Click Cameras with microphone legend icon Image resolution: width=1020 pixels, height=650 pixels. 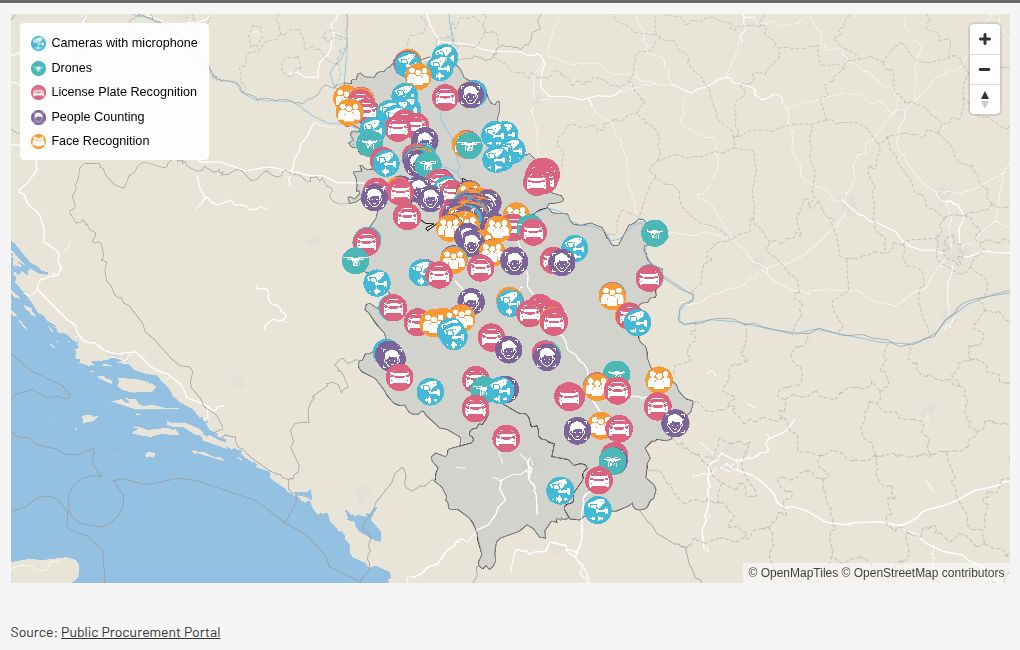[39, 44]
